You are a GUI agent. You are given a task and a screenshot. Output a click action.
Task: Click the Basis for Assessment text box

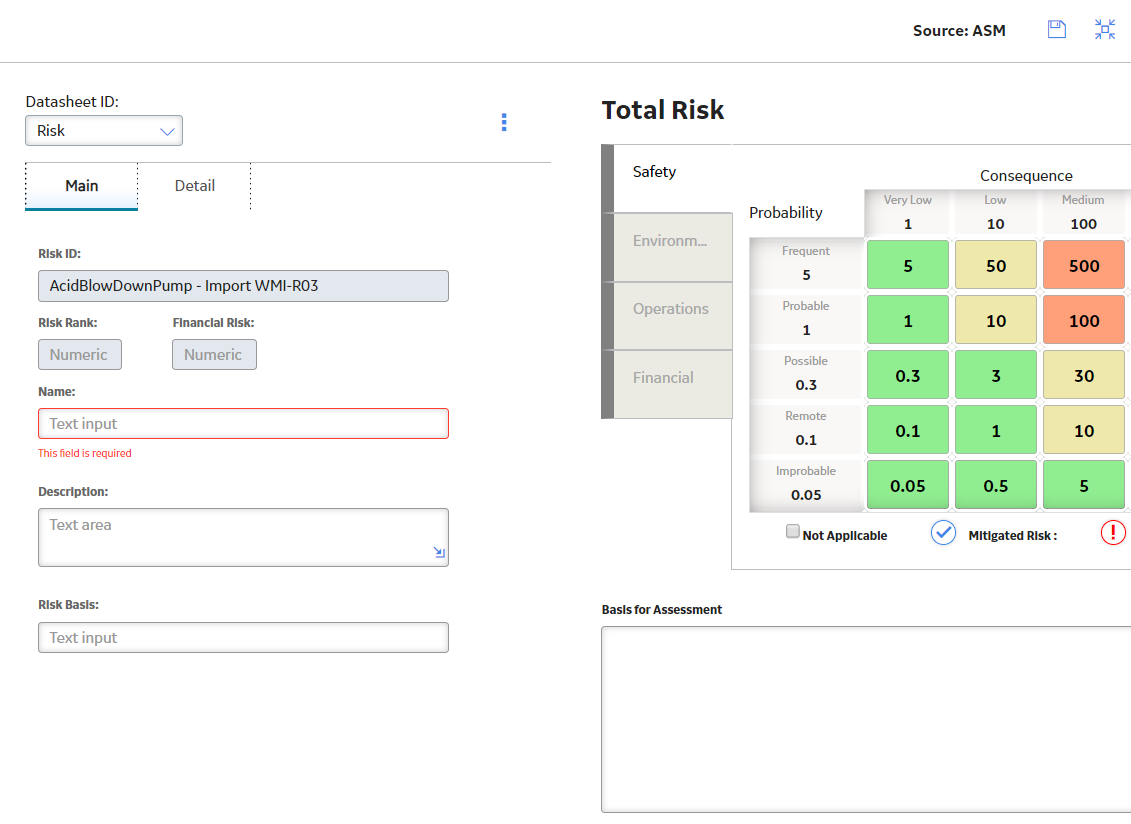click(x=866, y=719)
